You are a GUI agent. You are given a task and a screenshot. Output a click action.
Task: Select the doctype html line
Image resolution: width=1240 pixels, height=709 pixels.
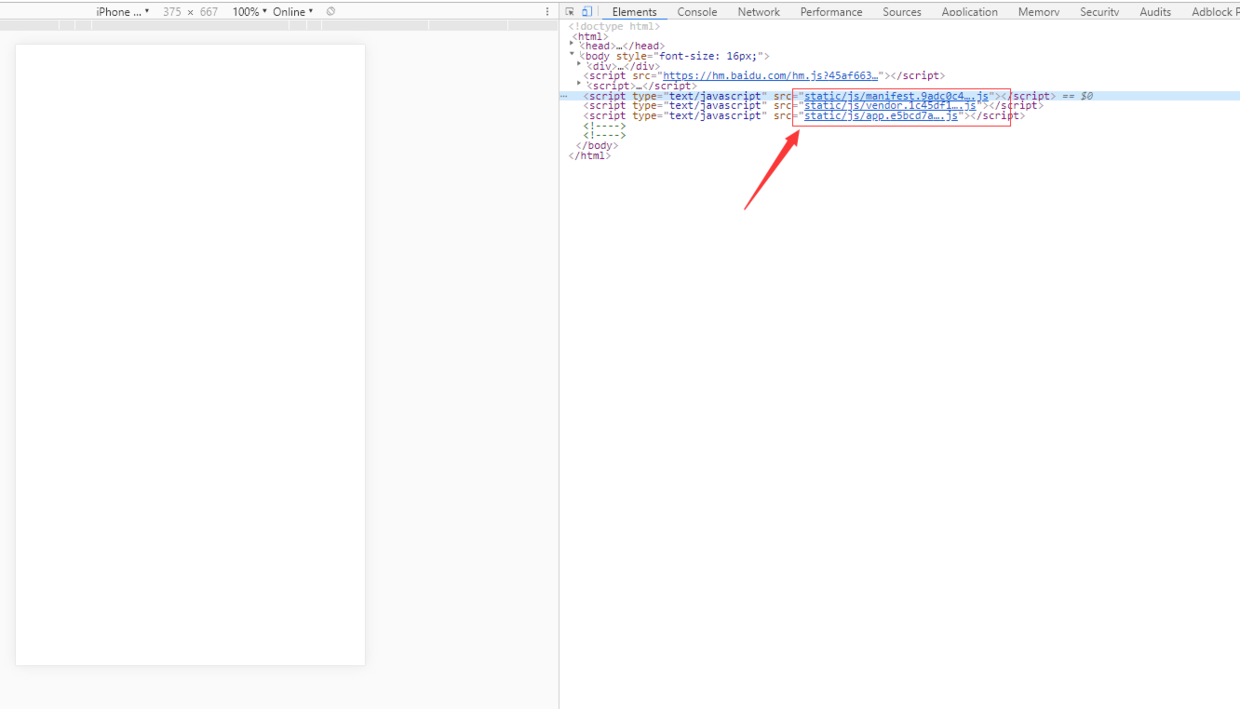coord(614,26)
